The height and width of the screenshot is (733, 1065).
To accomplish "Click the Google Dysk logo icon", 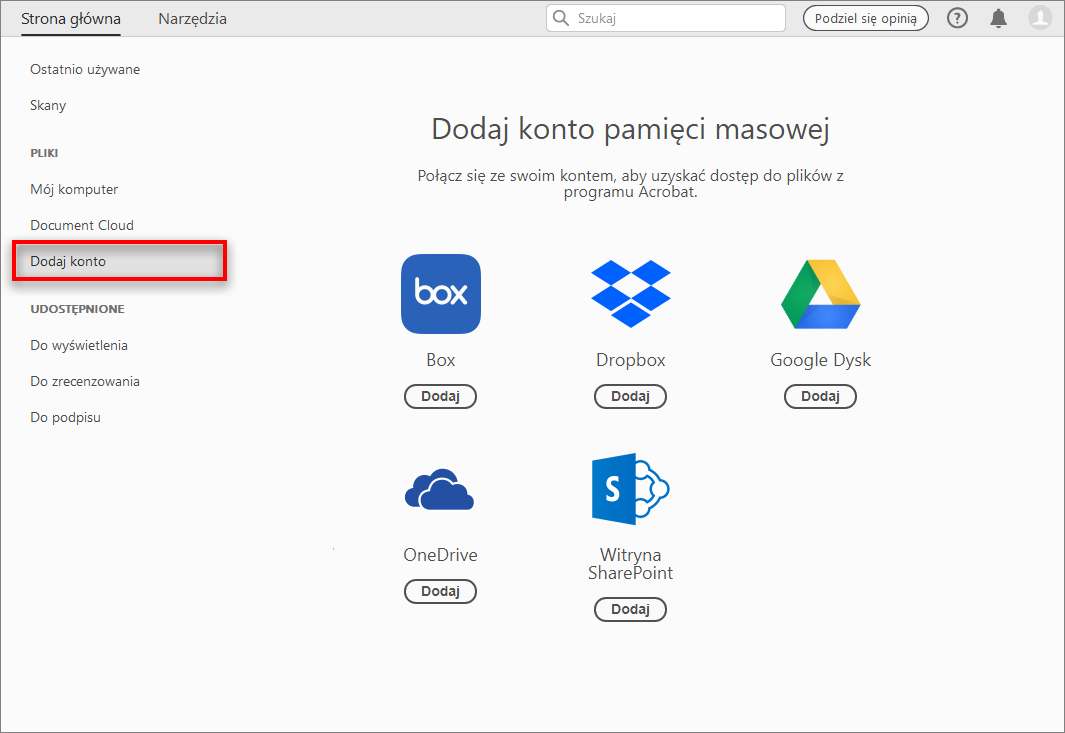I will (820, 293).
